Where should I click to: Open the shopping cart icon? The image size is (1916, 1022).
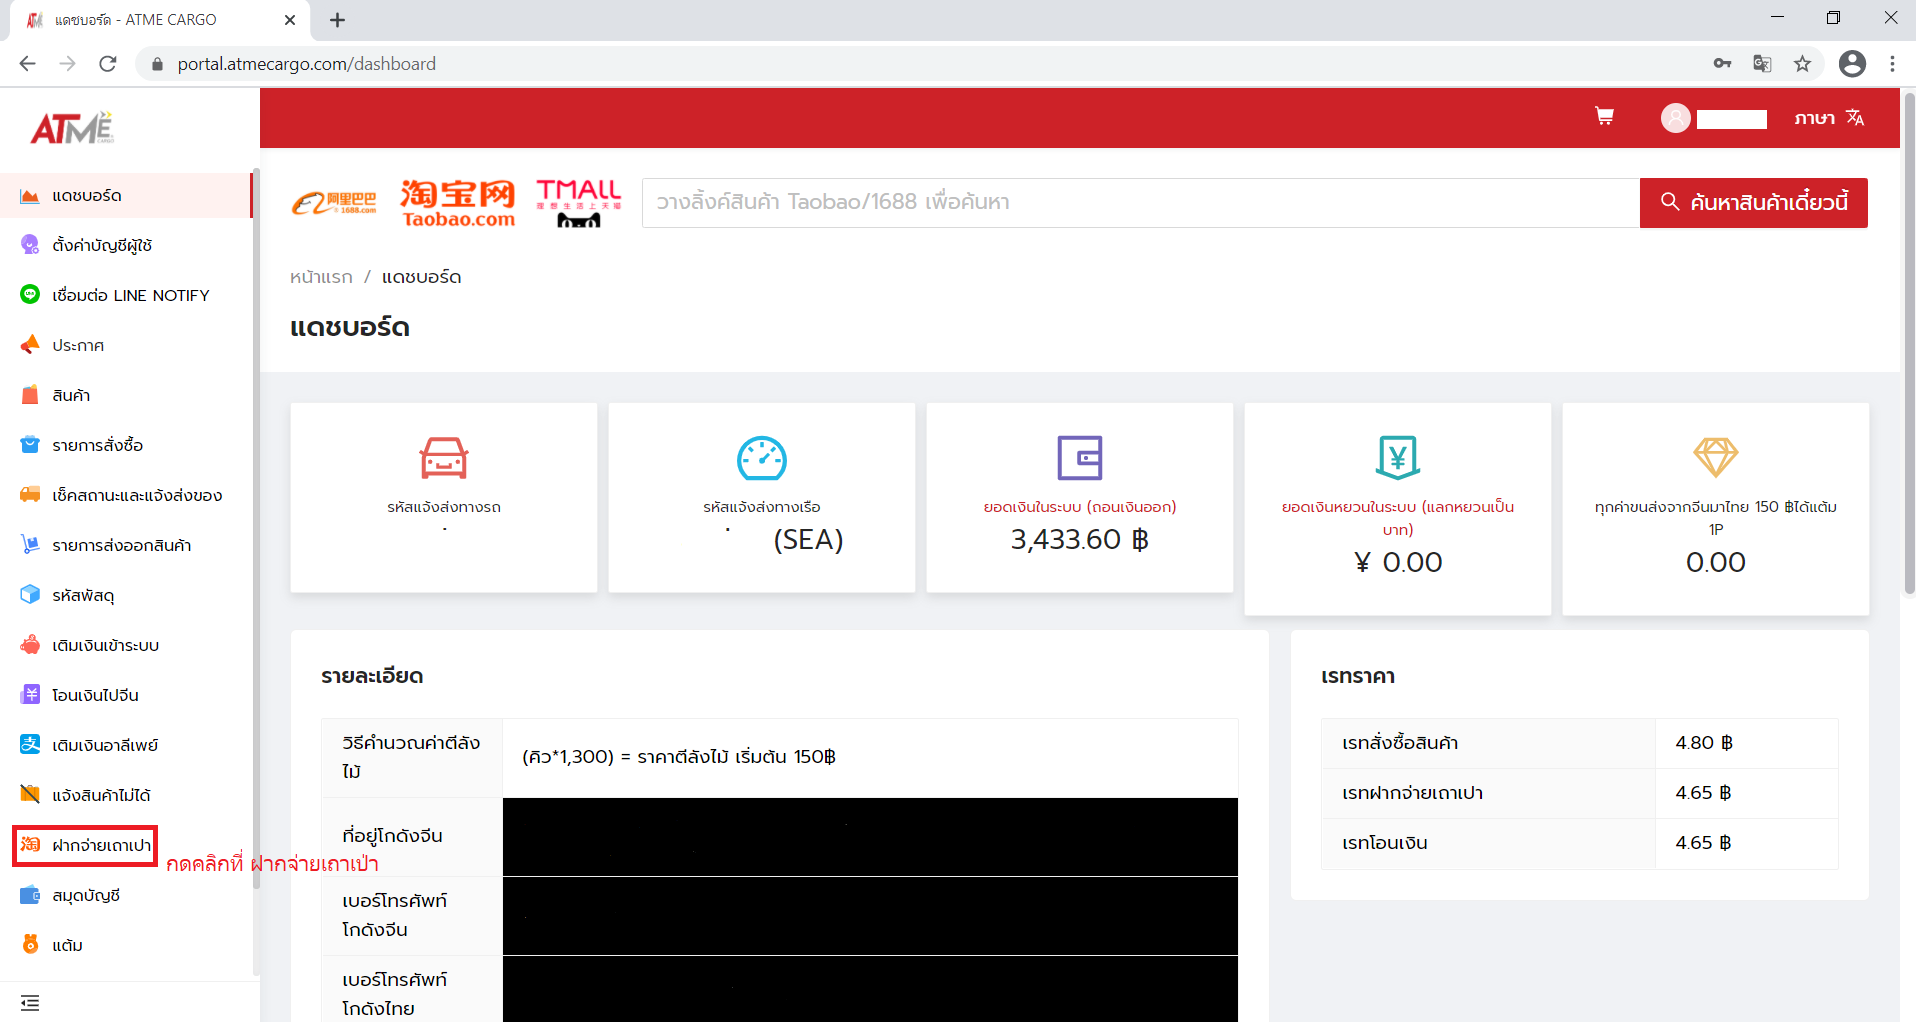pos(1604,117)
